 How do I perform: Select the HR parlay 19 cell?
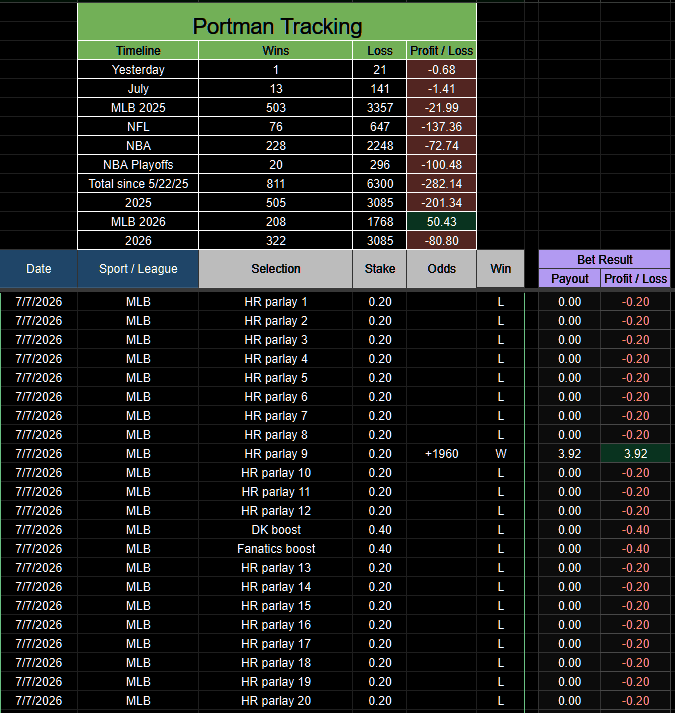click(276, 682)
